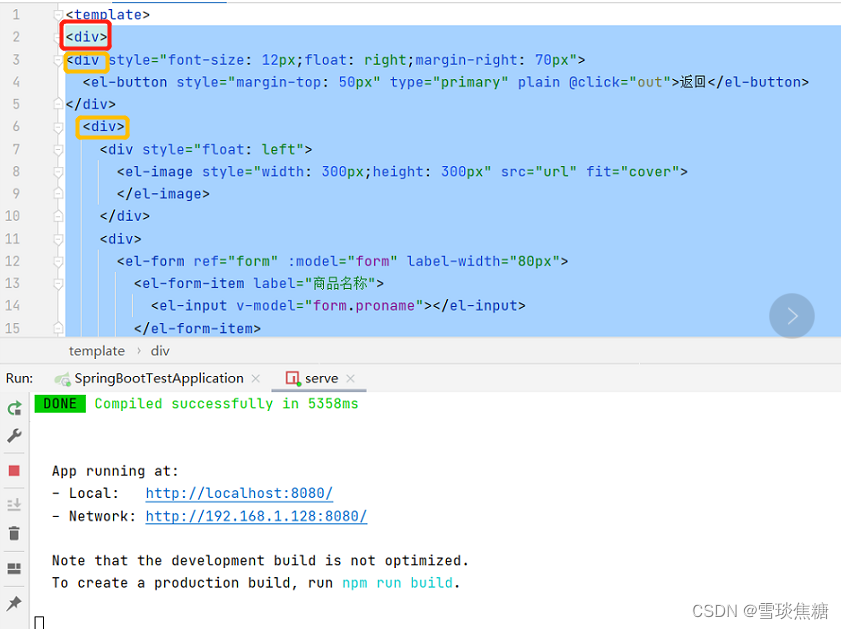Click 'npm run build' text in console
844x629 pixels.
coord(397,583)
